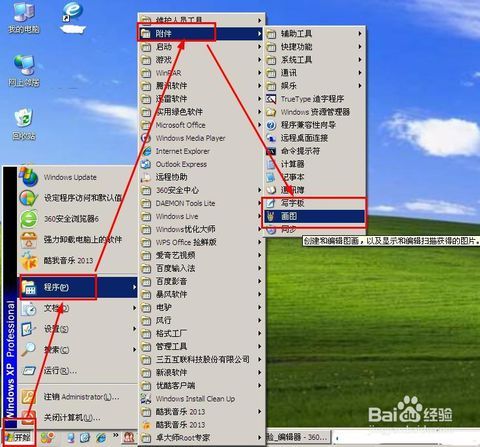
Task: Open the 程序(P) programs menu
Action: coord(77,287)
